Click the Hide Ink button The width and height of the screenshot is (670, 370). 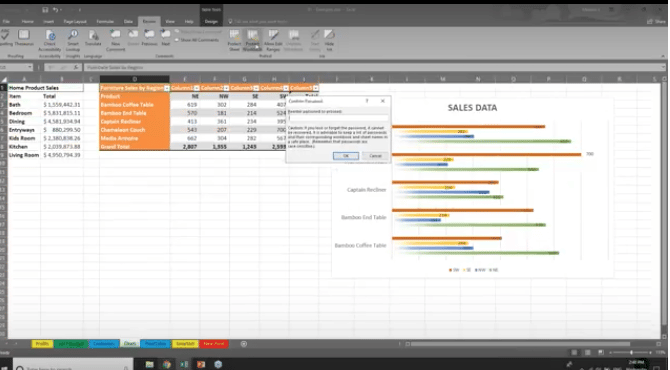click(329, 40)
